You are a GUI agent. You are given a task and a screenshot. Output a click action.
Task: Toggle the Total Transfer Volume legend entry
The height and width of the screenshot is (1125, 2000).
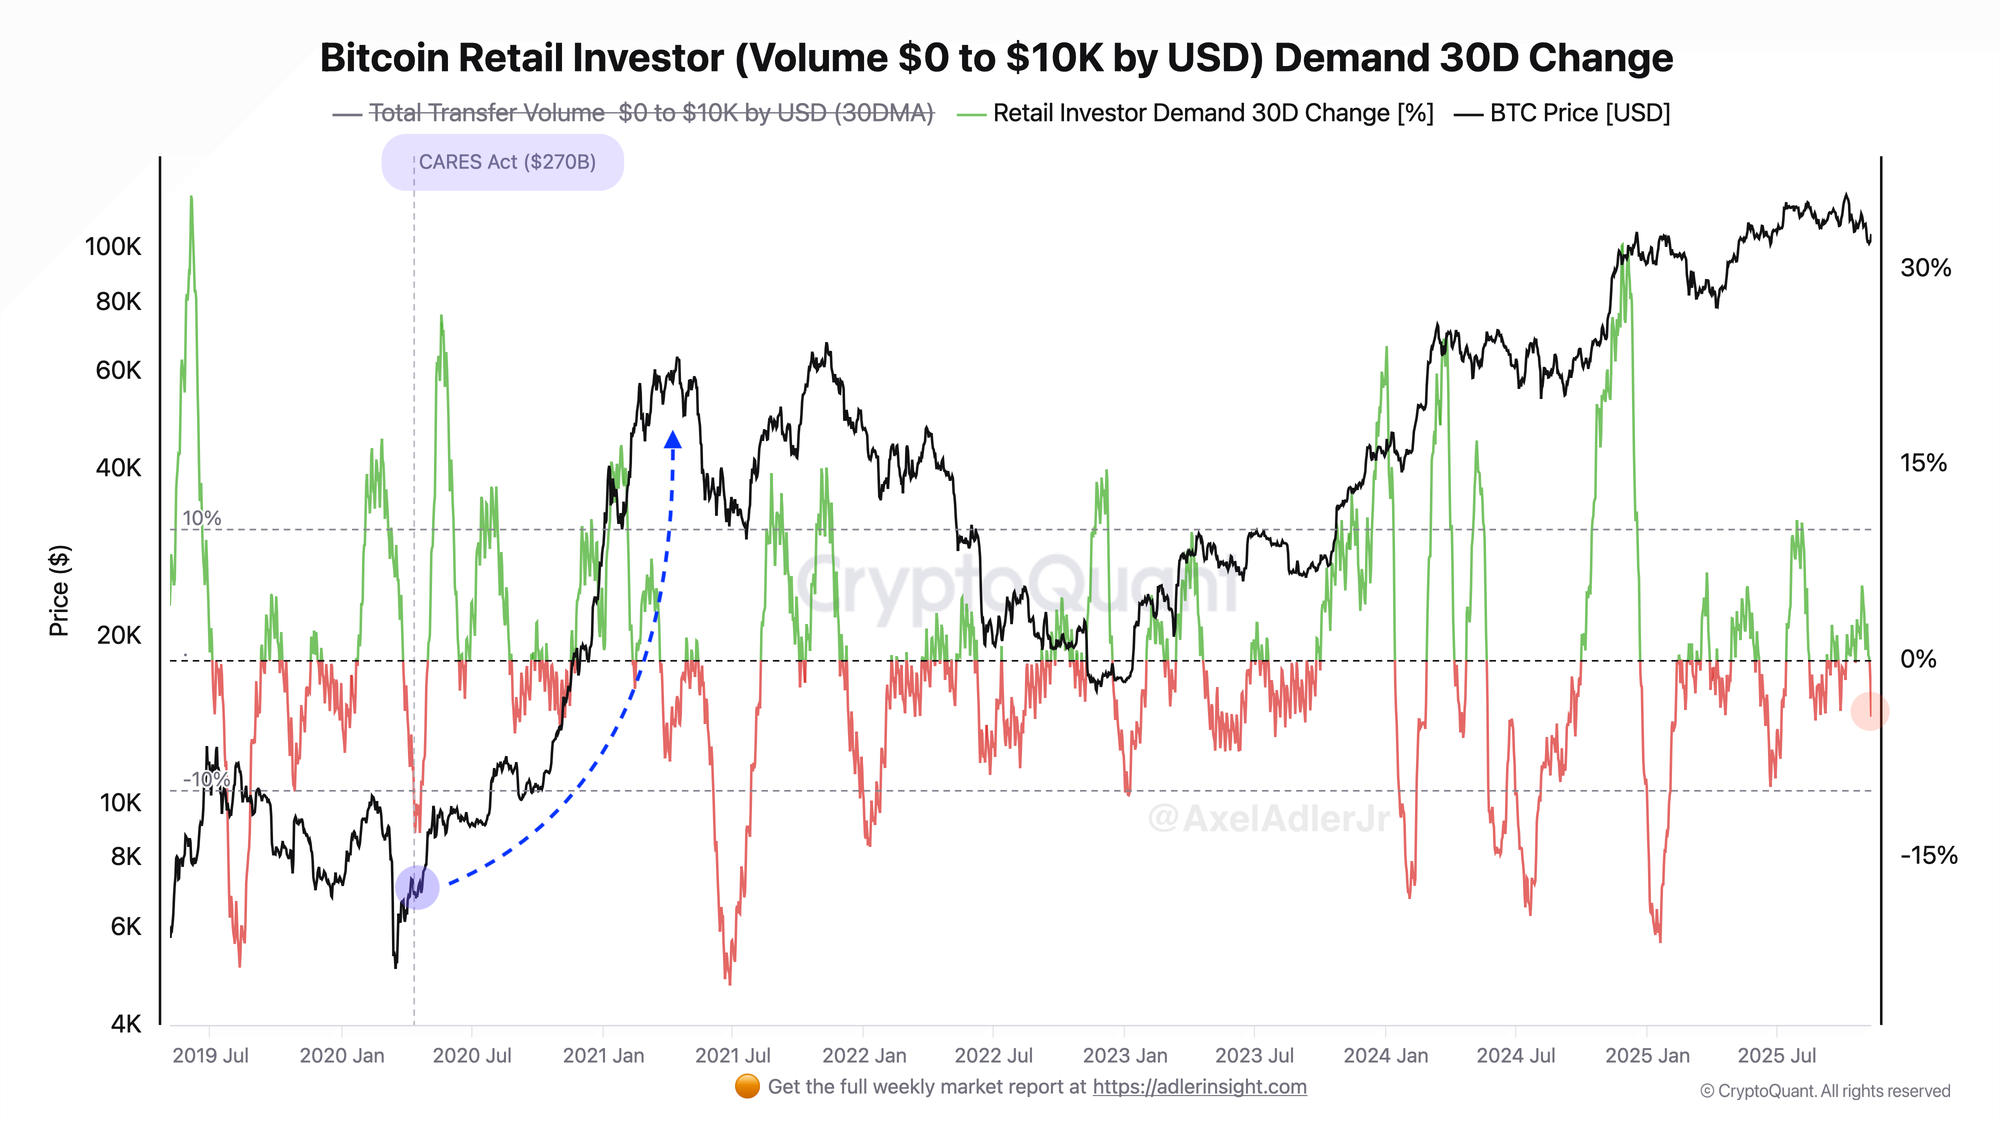650,113
